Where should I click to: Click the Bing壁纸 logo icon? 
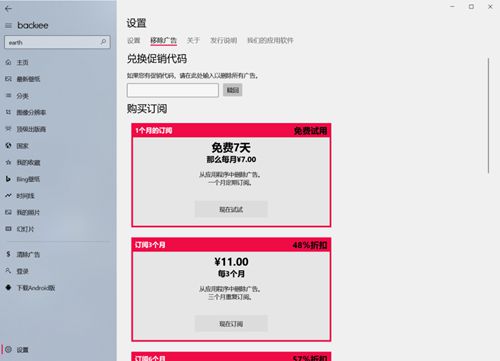8,179
